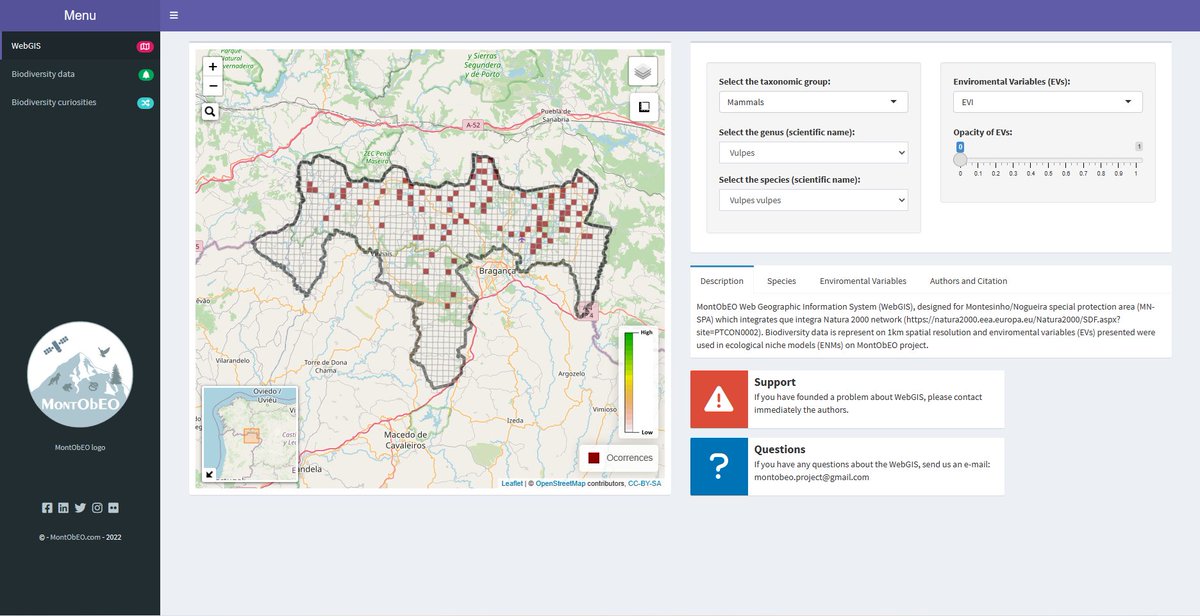Click the MontObEO circular logo
This screenshot has width=1200, height=616.
(80, 374)
